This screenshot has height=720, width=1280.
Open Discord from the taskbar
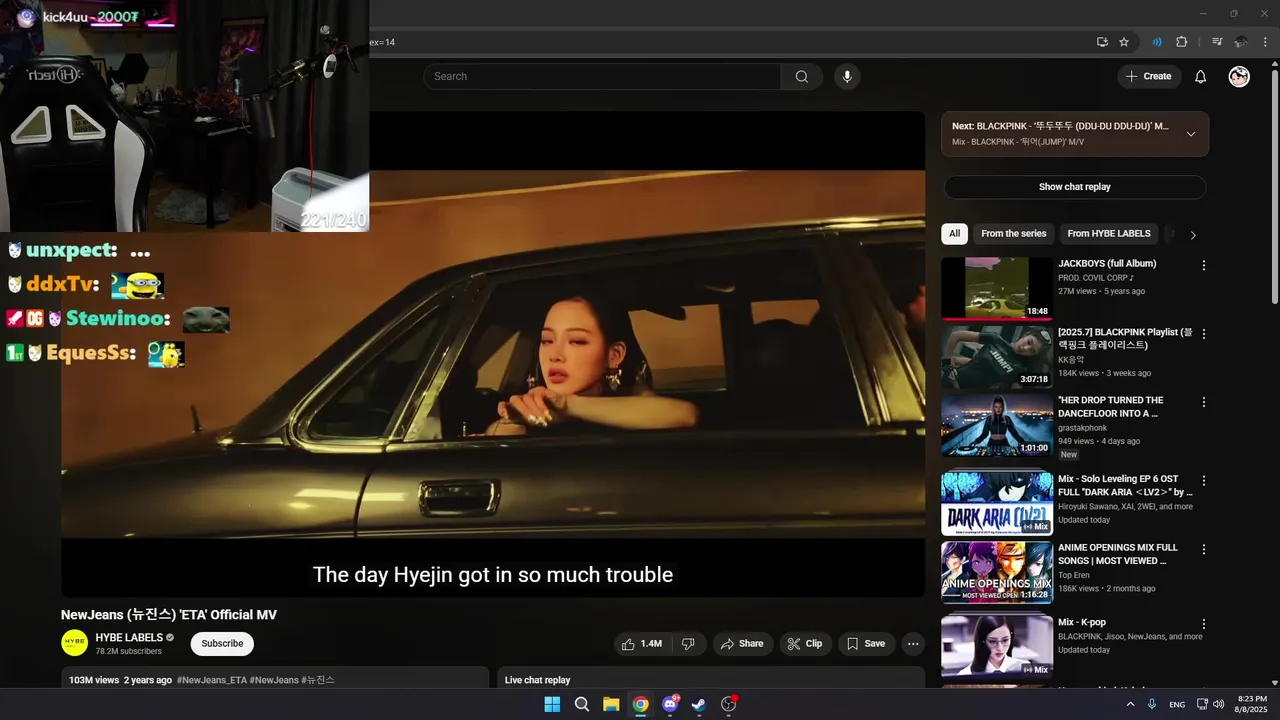pyautogui.click(x=670, y=704)
